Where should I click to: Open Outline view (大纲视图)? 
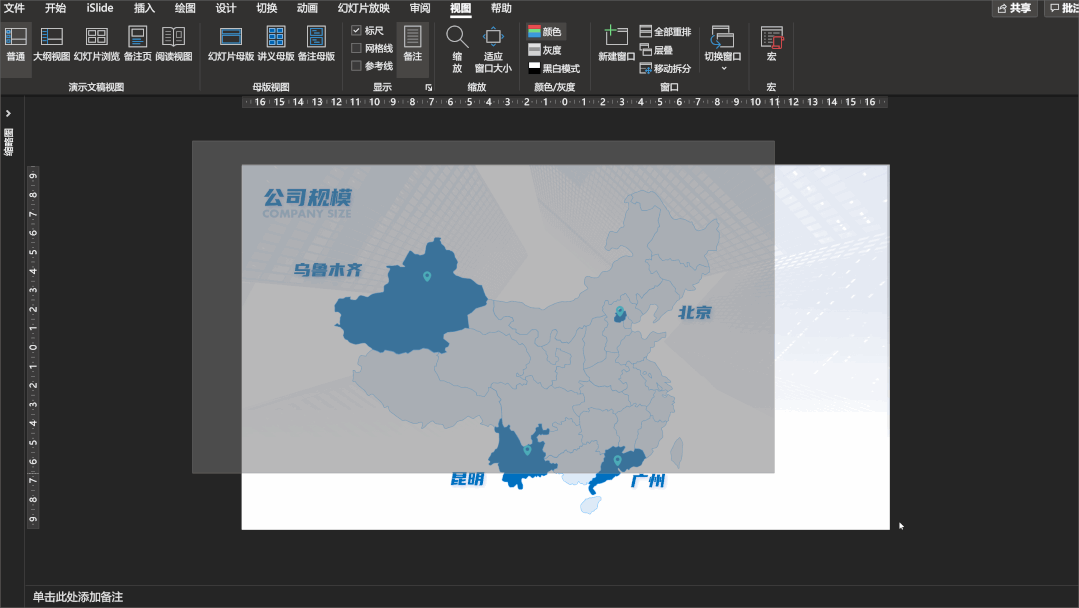point(52,45)
